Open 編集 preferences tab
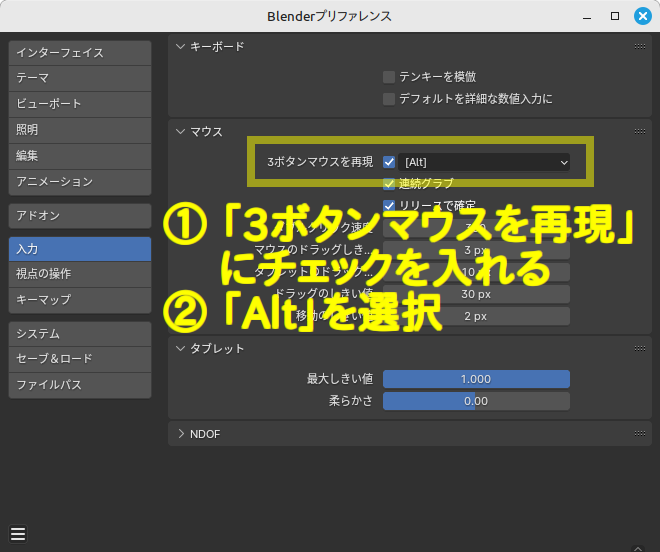 pyautogui.click(x=80, y=156)
